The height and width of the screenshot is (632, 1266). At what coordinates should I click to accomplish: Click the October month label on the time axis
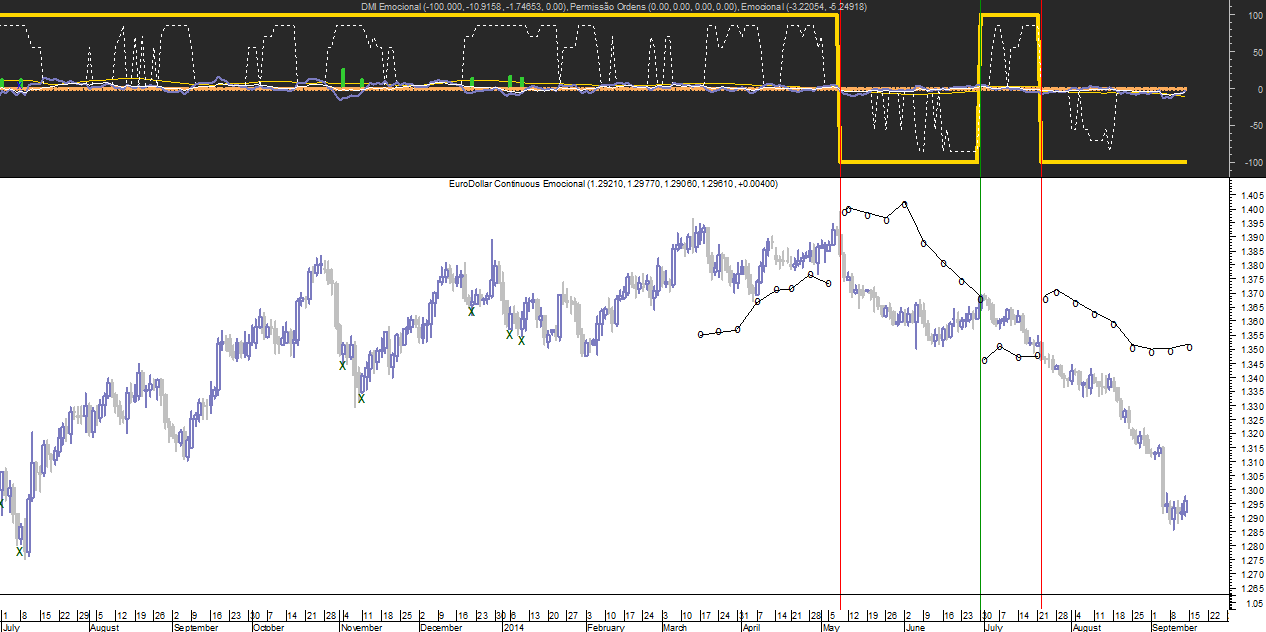(268, 628)
